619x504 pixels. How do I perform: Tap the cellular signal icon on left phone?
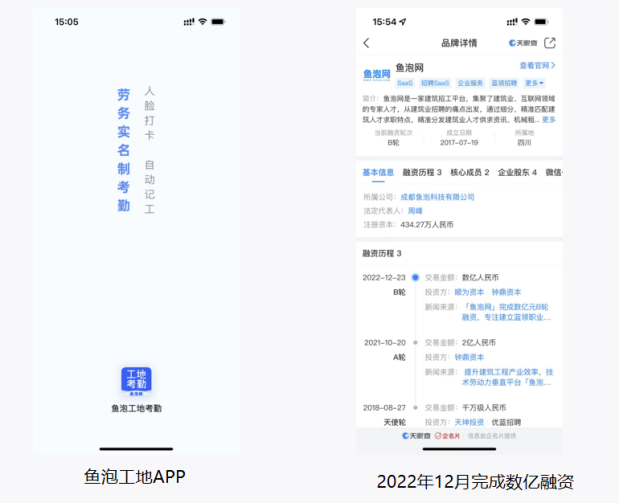(189, 22)
